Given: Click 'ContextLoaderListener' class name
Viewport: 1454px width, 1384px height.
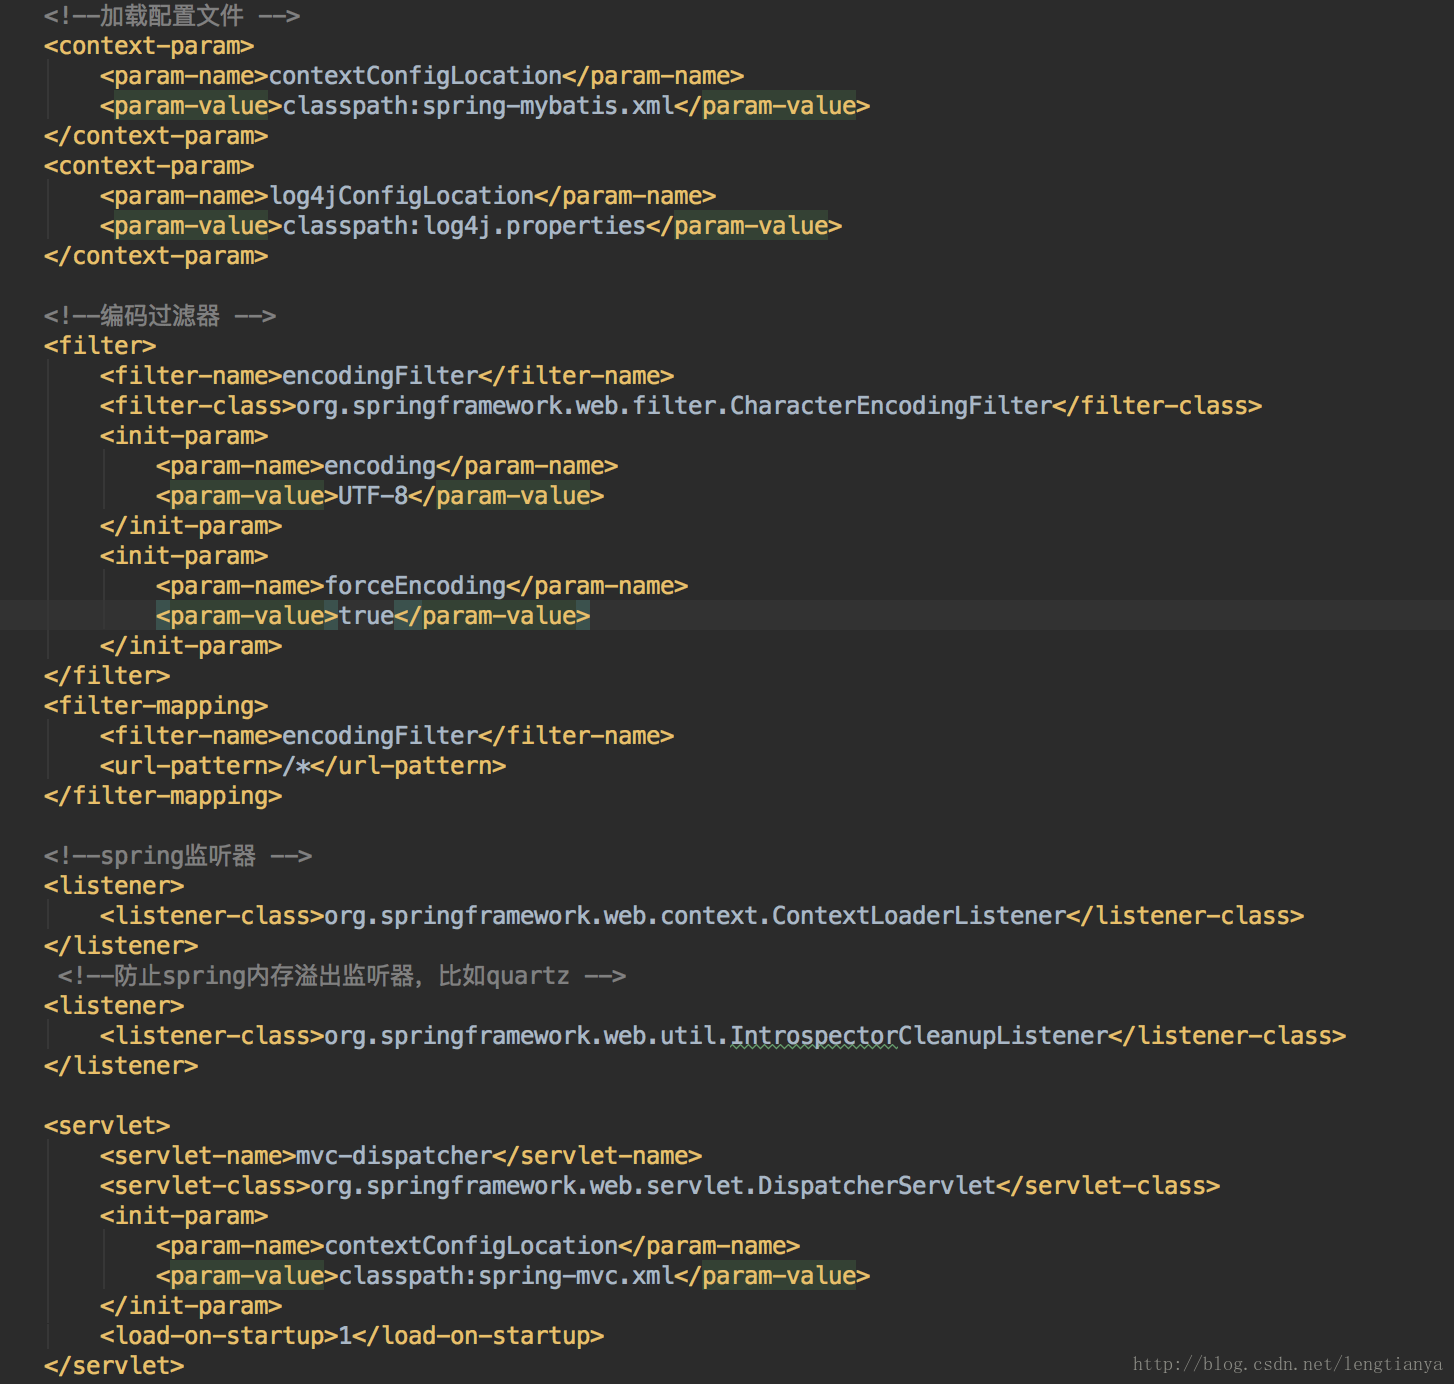Looking at the screenshot, I should coord(919,916).
